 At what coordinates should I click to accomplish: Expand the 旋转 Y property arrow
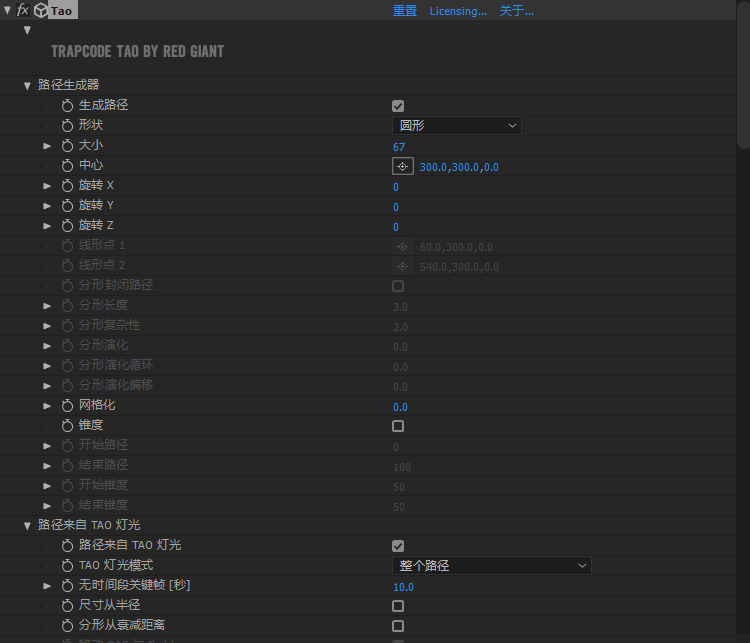coord(47,206)
